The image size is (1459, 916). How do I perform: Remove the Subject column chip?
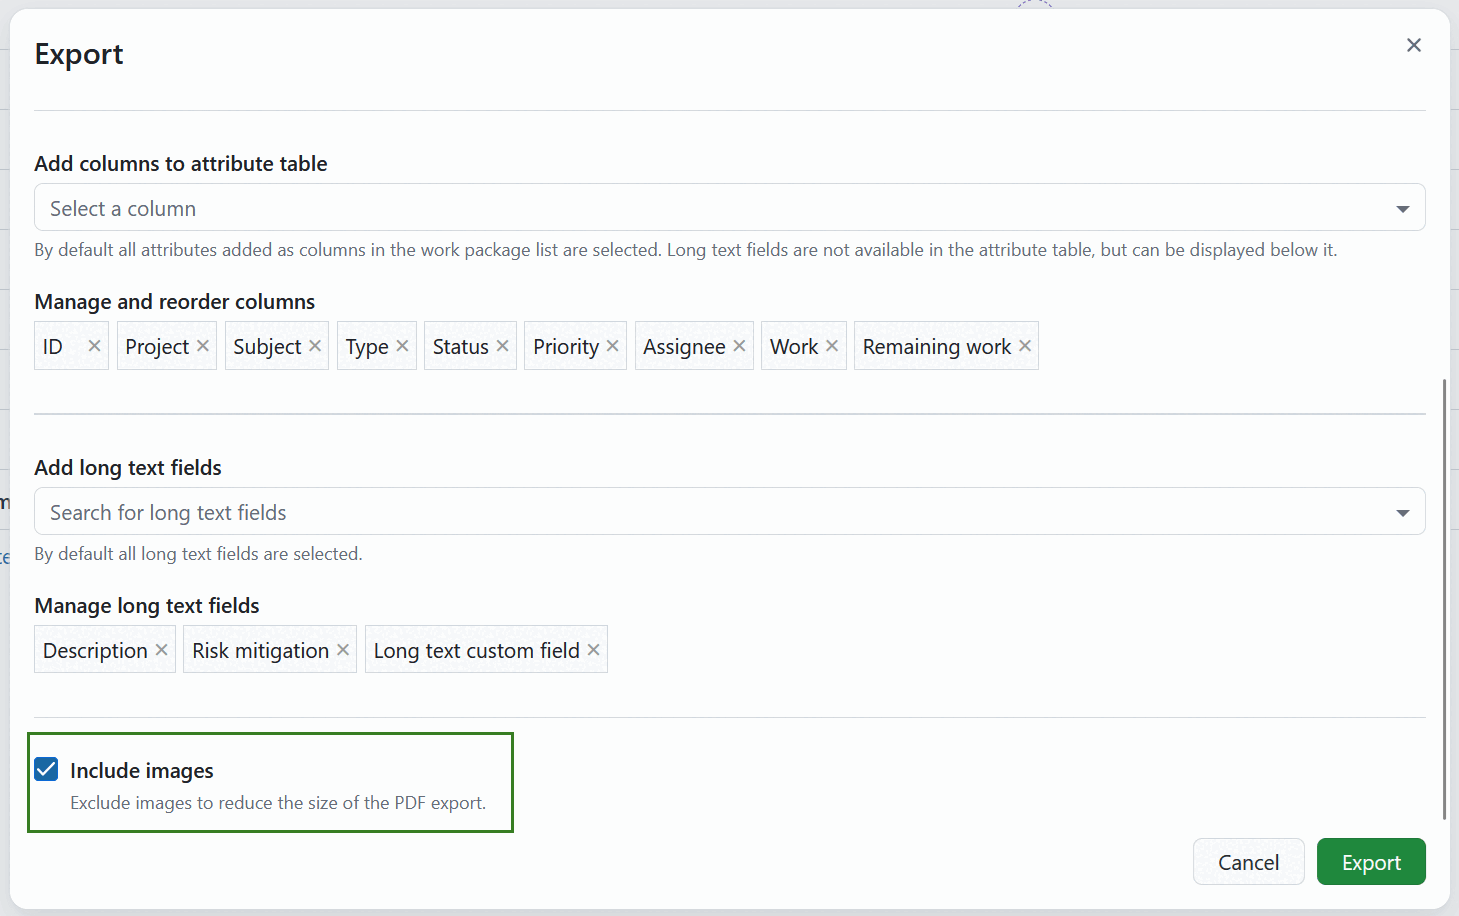coord(315,345)
